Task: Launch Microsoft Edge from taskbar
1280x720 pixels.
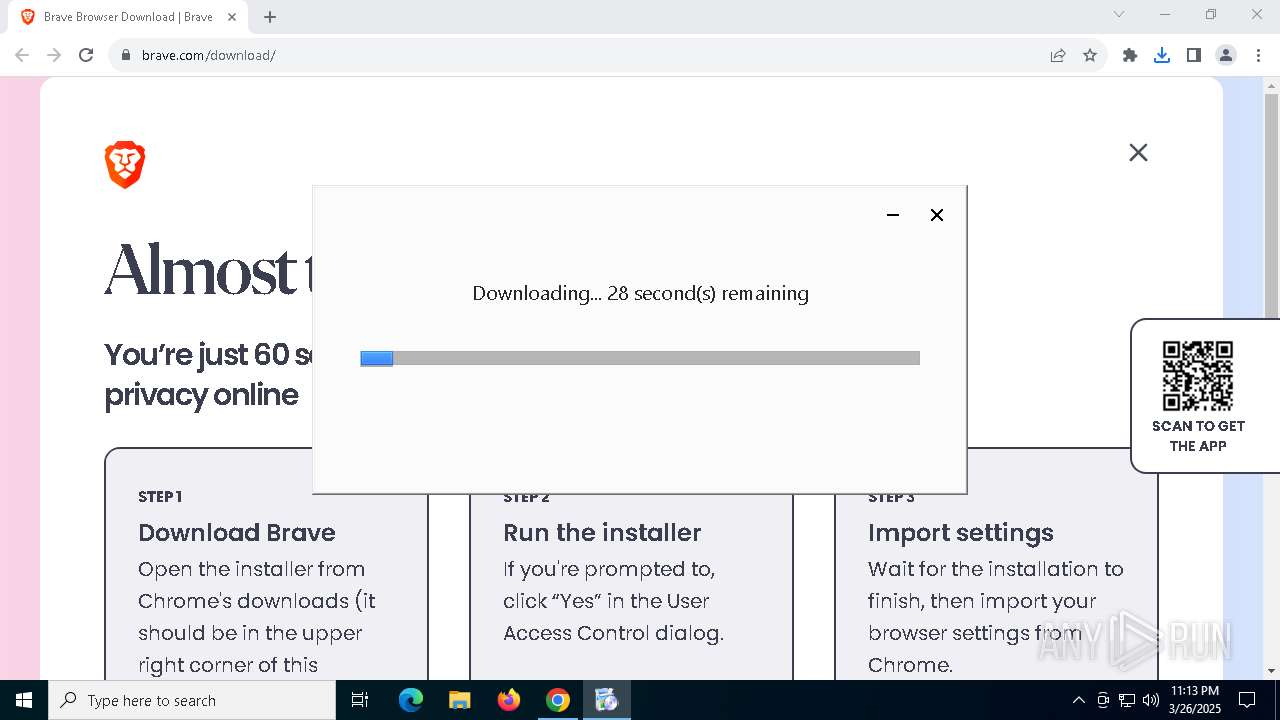Action: click(x=411, y=700)
